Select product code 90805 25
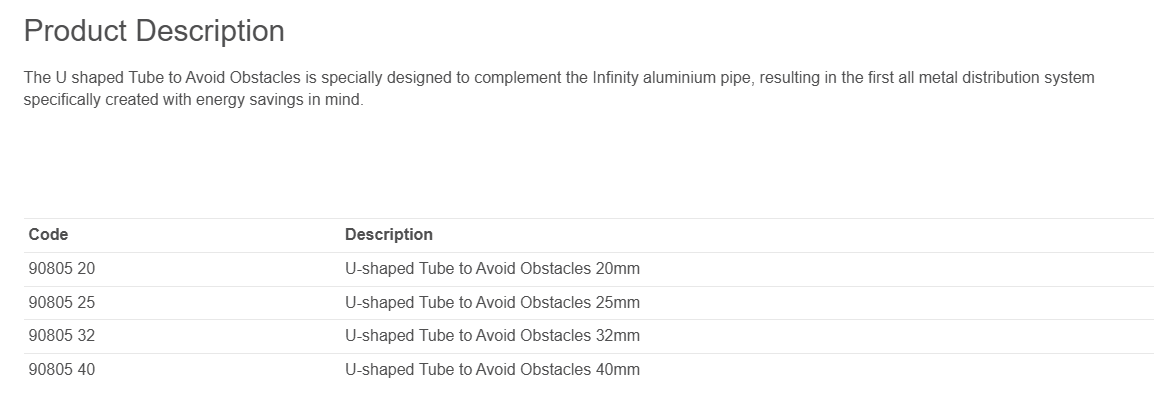 tap(62, 302)
